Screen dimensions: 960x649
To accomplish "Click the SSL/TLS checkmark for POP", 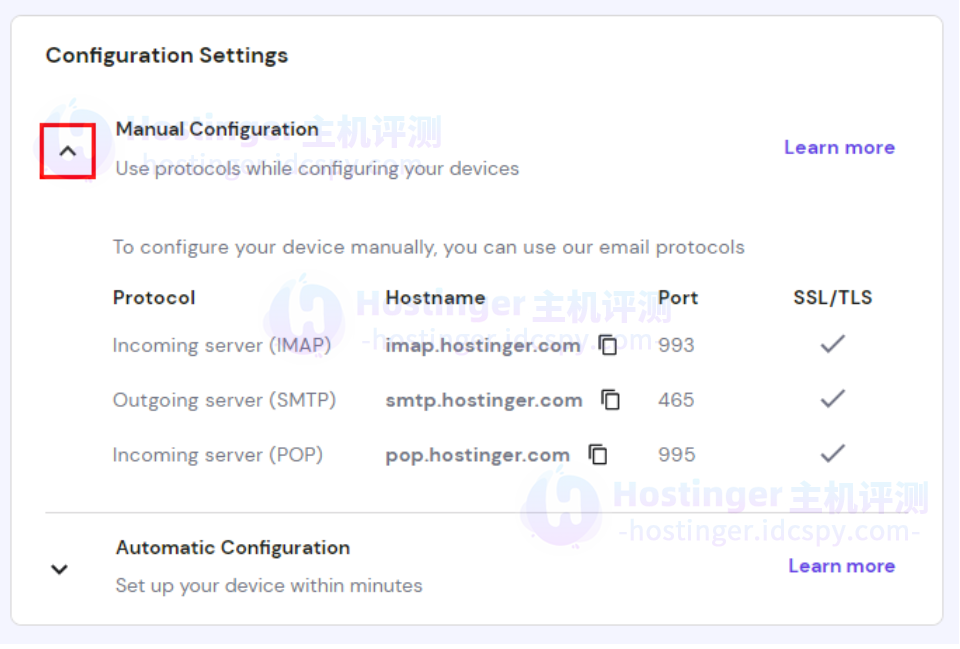I will tap(832, 454).
